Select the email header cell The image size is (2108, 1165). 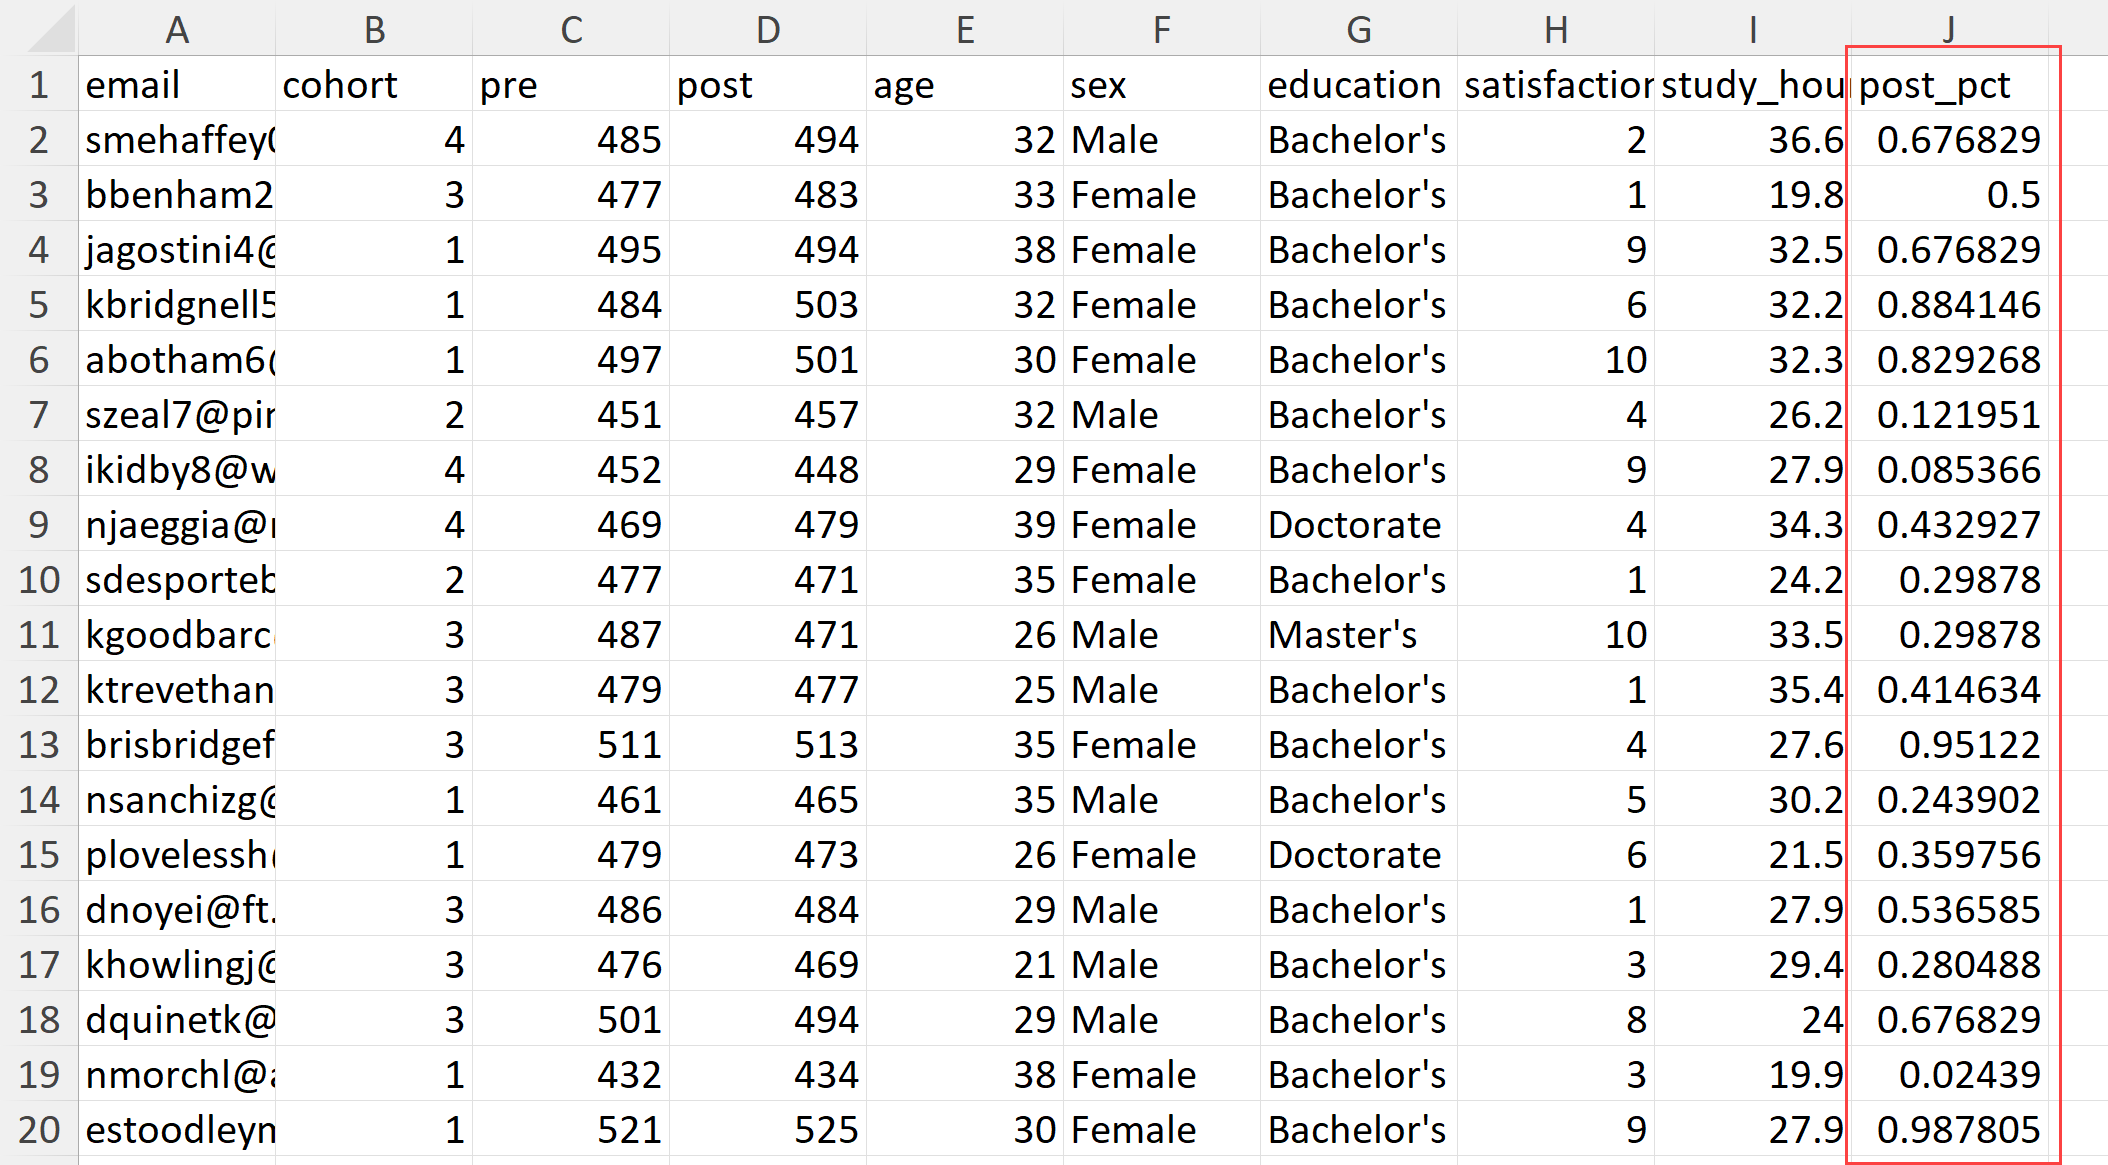point(177,85)
